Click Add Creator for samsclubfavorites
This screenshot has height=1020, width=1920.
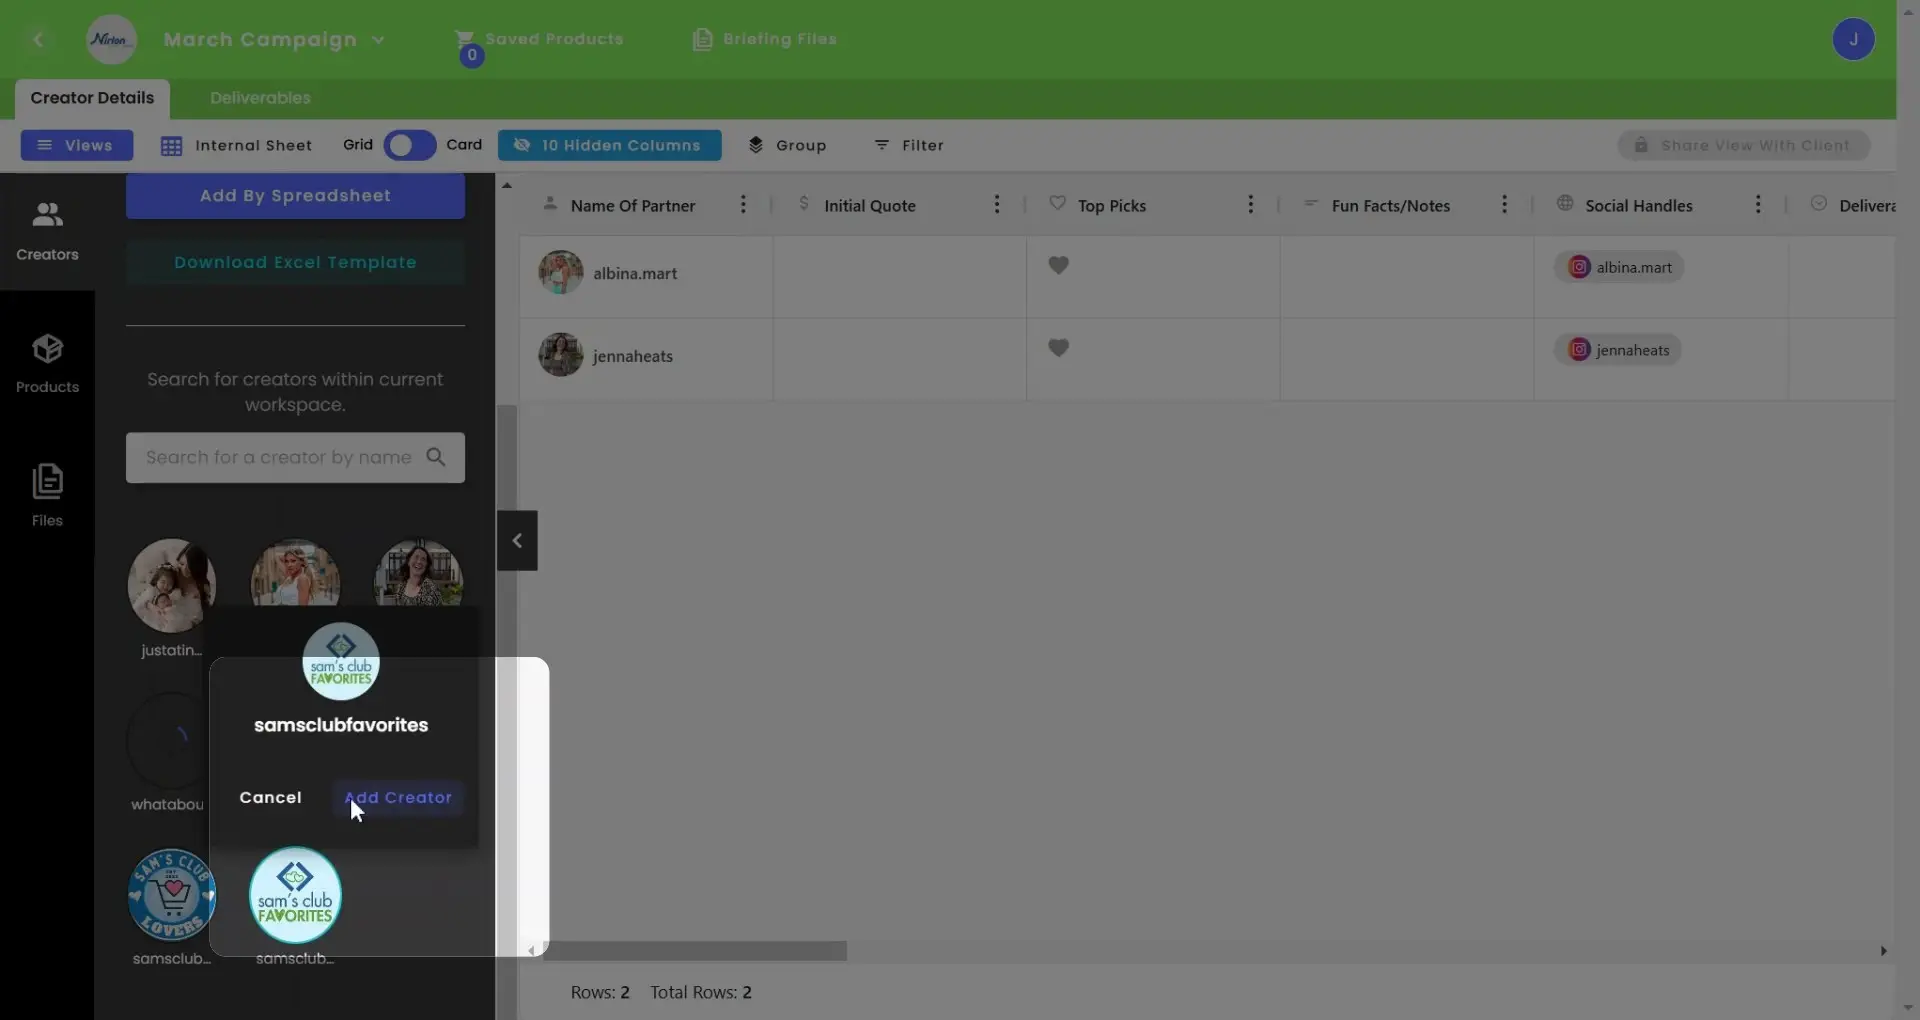point(398,797)
